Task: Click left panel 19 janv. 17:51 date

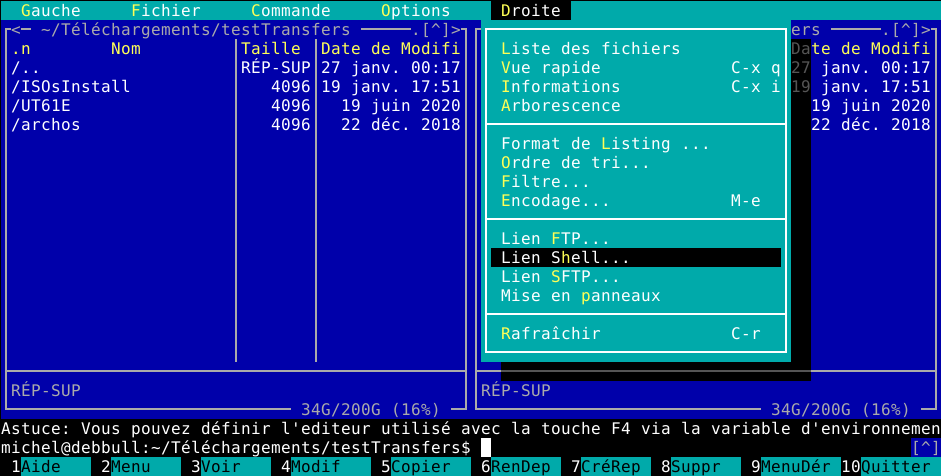Action: [391, 86]
